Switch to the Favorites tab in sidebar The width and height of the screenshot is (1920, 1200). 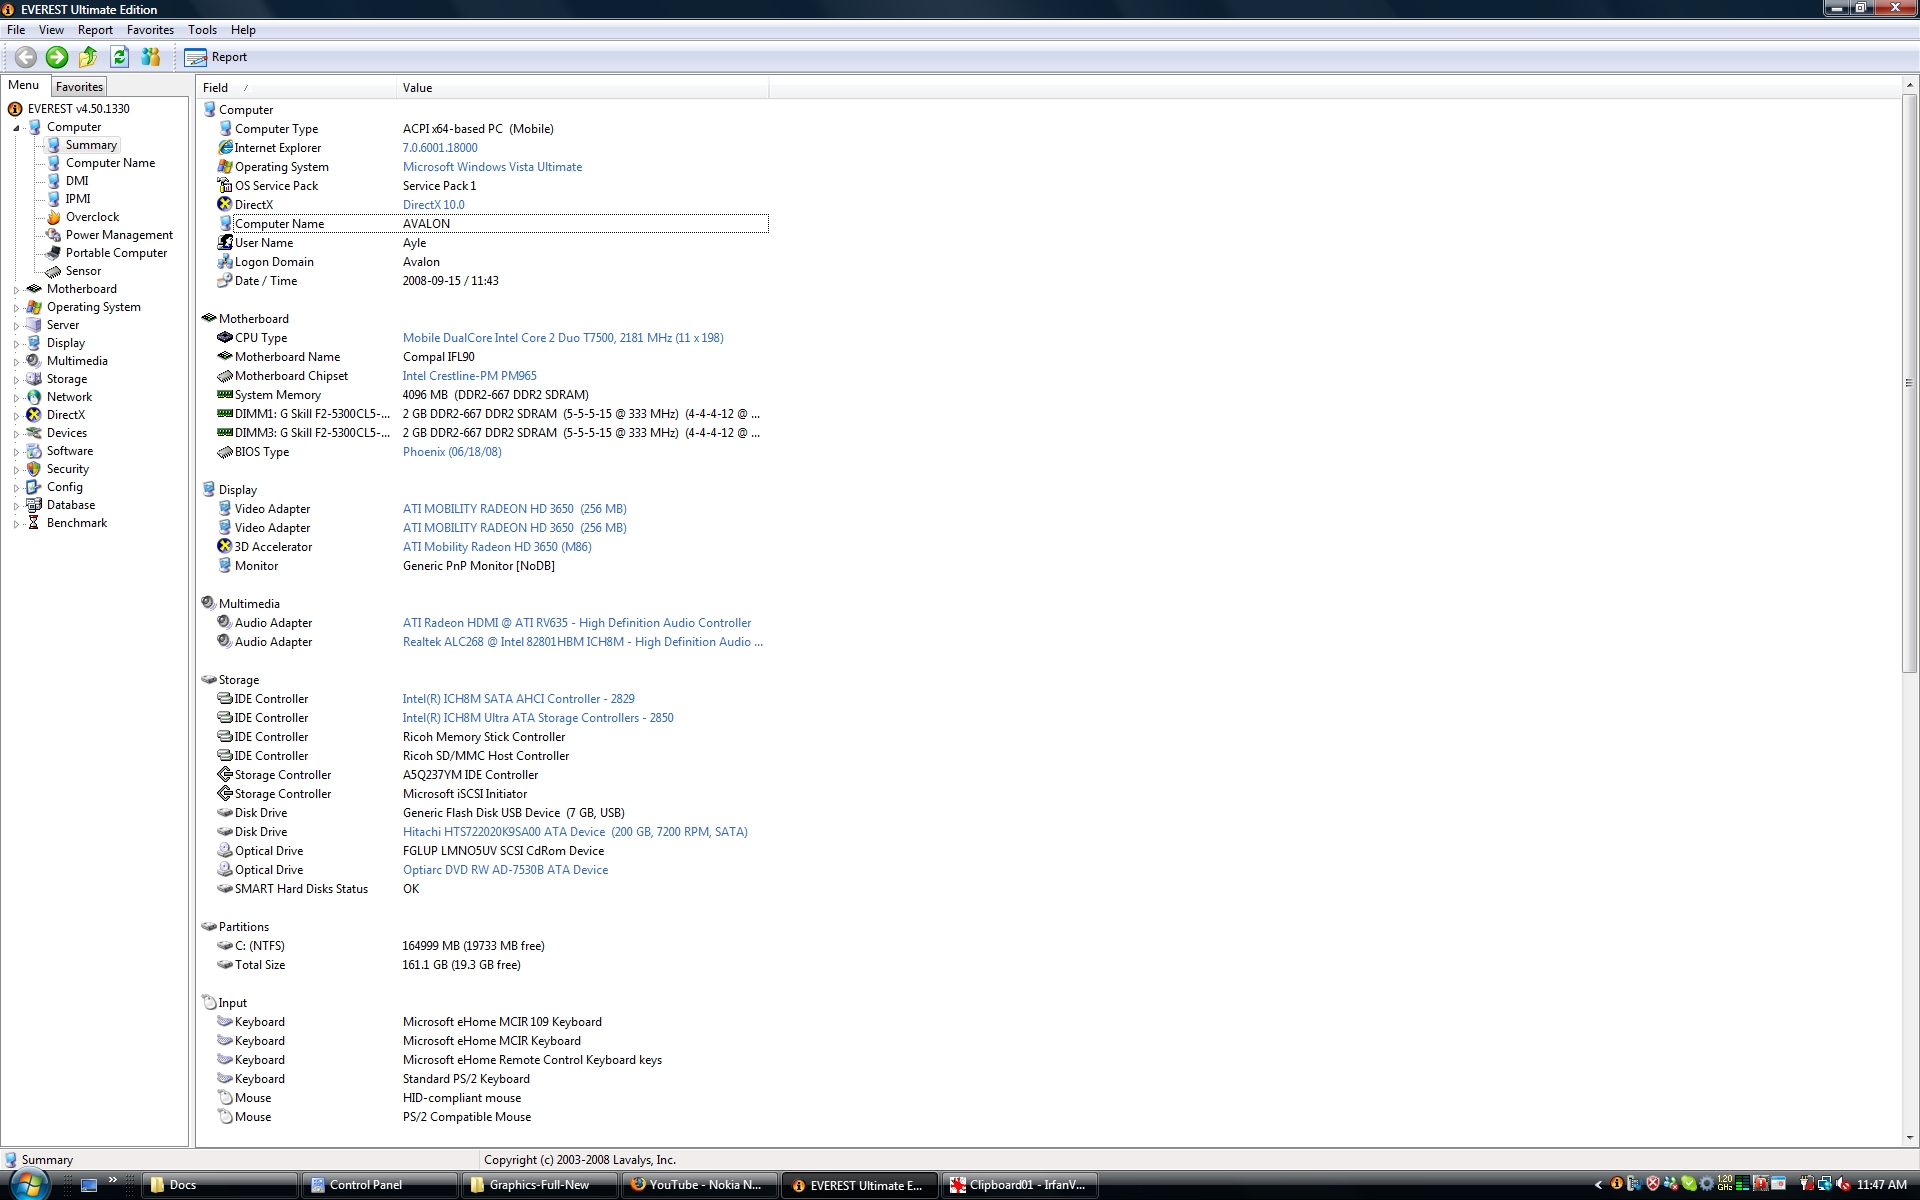(79, 87)
